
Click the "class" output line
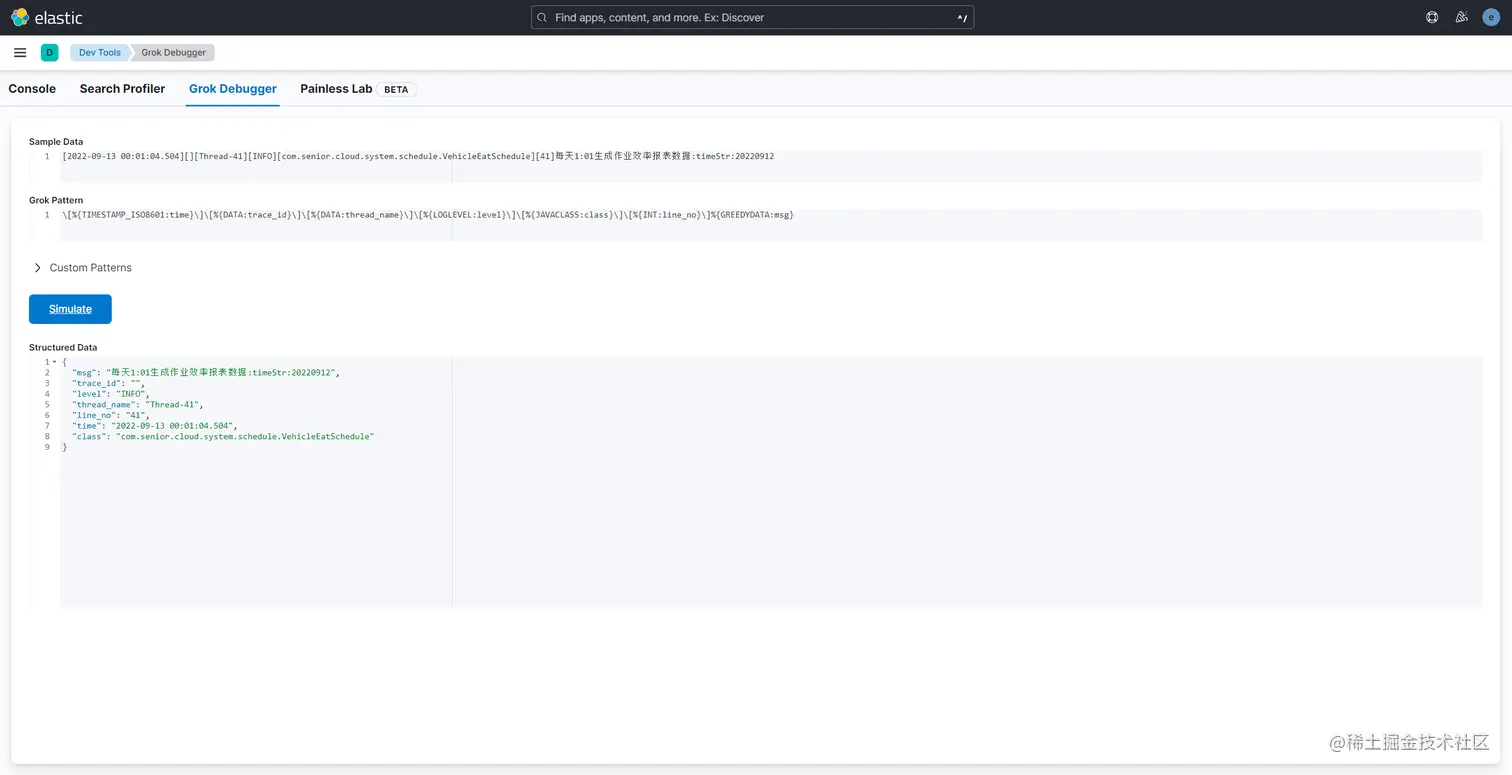222,437
